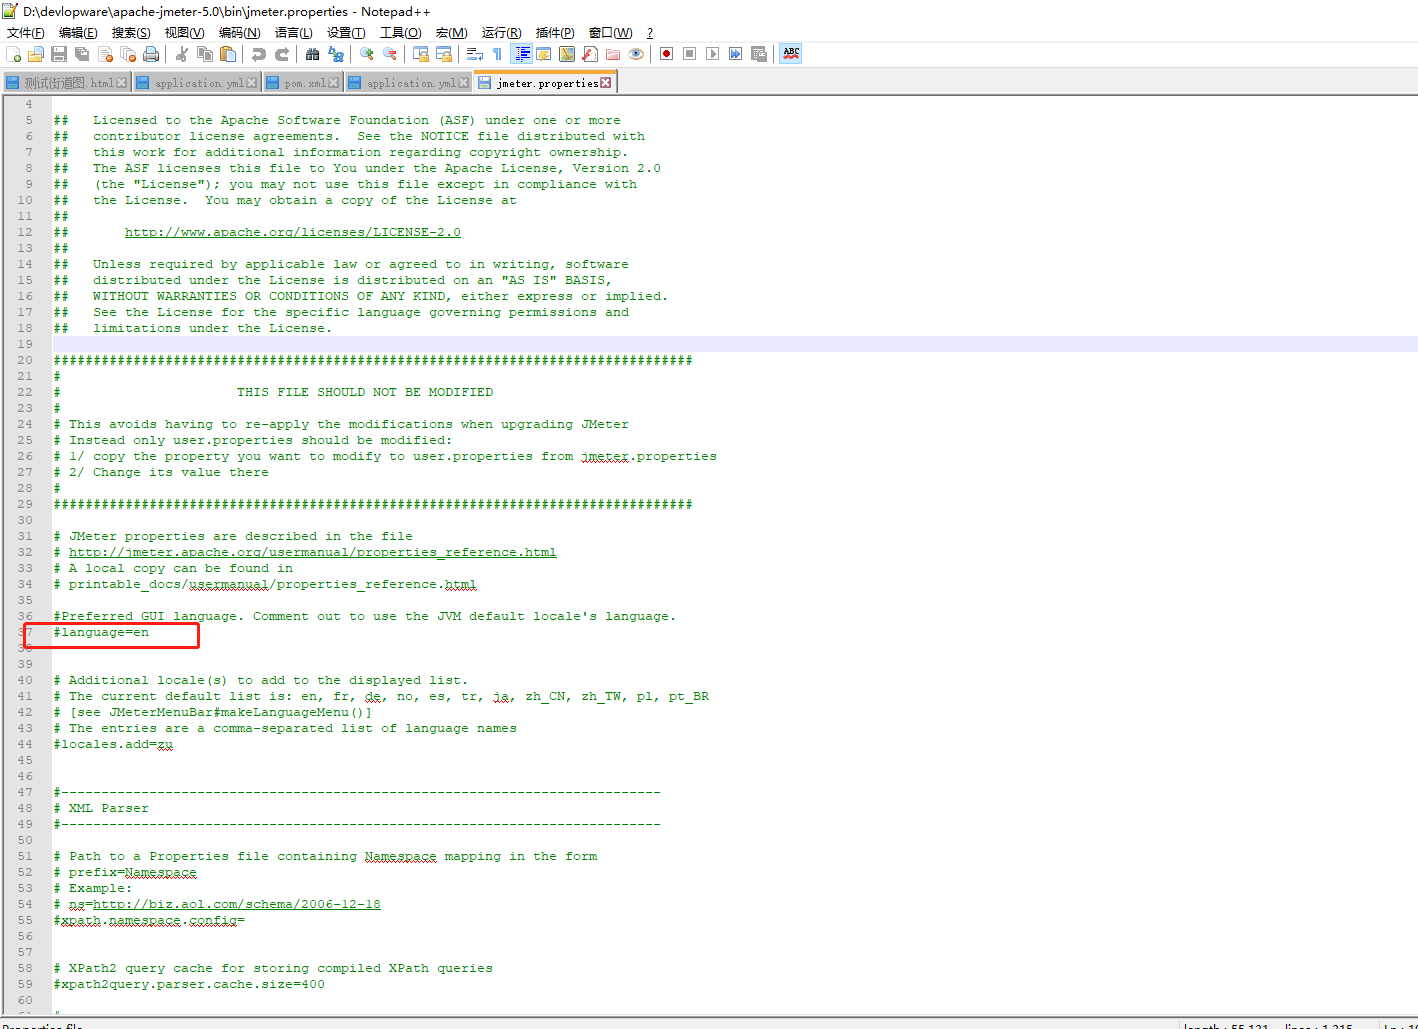The width and height of the screenshot is (1418, 1029).
Task: Close the 测试街道图.html tab
Action: (x=122, y=83)
